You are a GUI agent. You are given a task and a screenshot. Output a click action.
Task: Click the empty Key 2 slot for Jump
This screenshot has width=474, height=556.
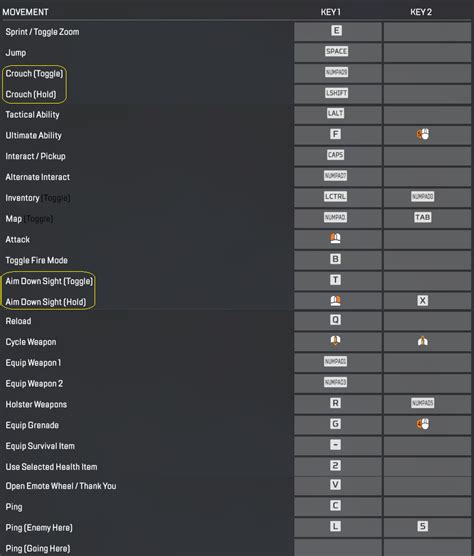tap(427, 52)
